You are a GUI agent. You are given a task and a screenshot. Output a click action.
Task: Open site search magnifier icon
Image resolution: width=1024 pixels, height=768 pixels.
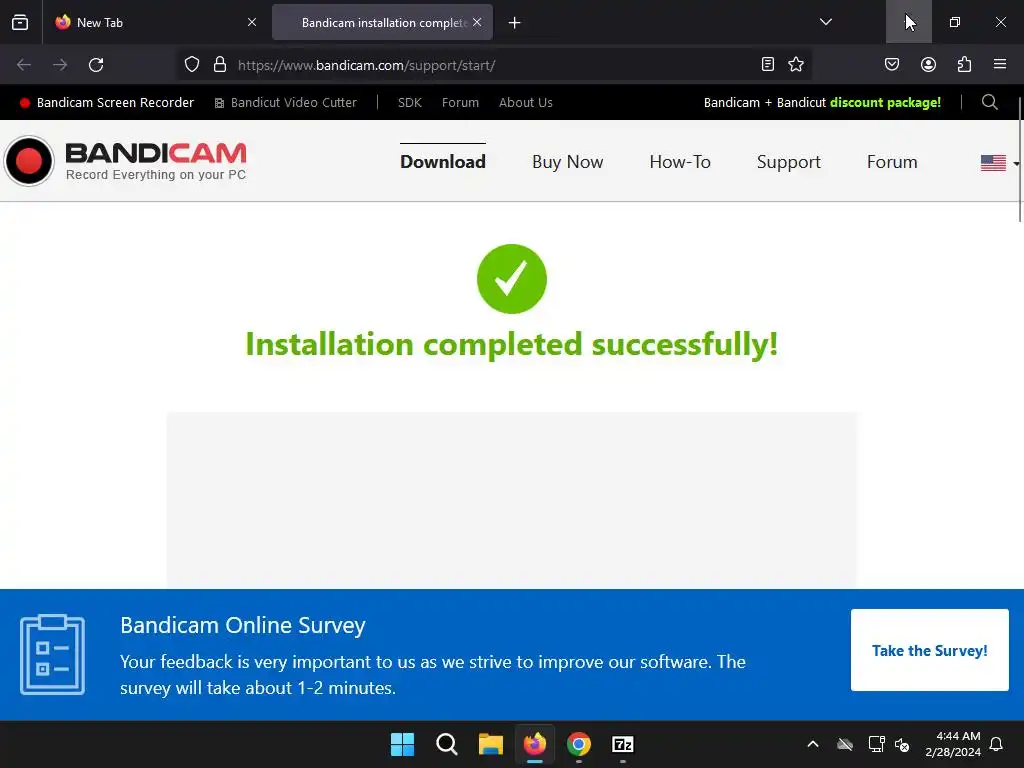pos(990,103)
